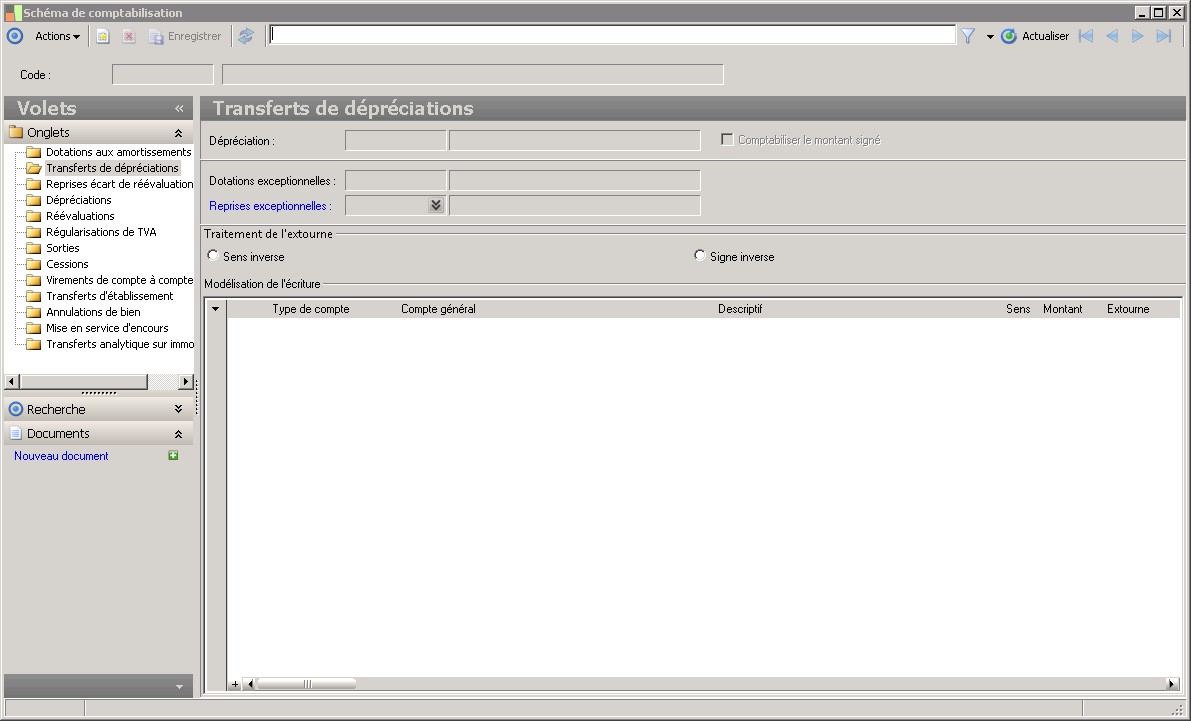Screen dimensions: 1191x721
Task: Click the delete record red X icon
Action: pyautogui.click(x=128, y=36)
